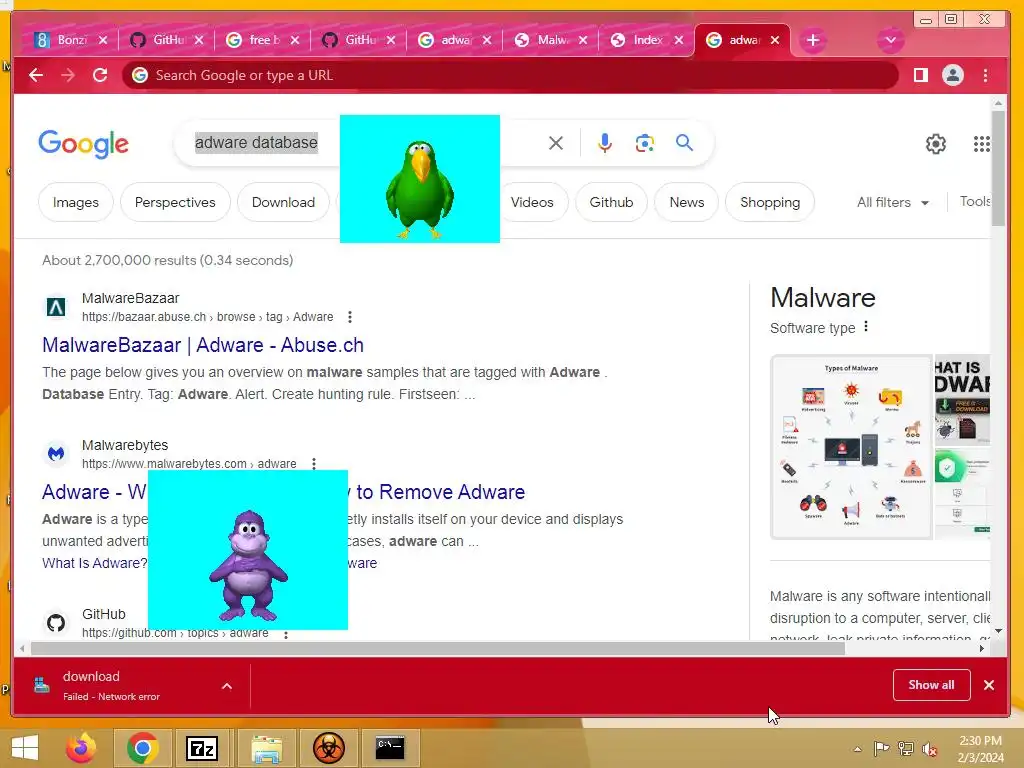This screenshot has width=1024, height=768.
Task: Open the tab search dropdown arrow
Action: pos(890,40)
